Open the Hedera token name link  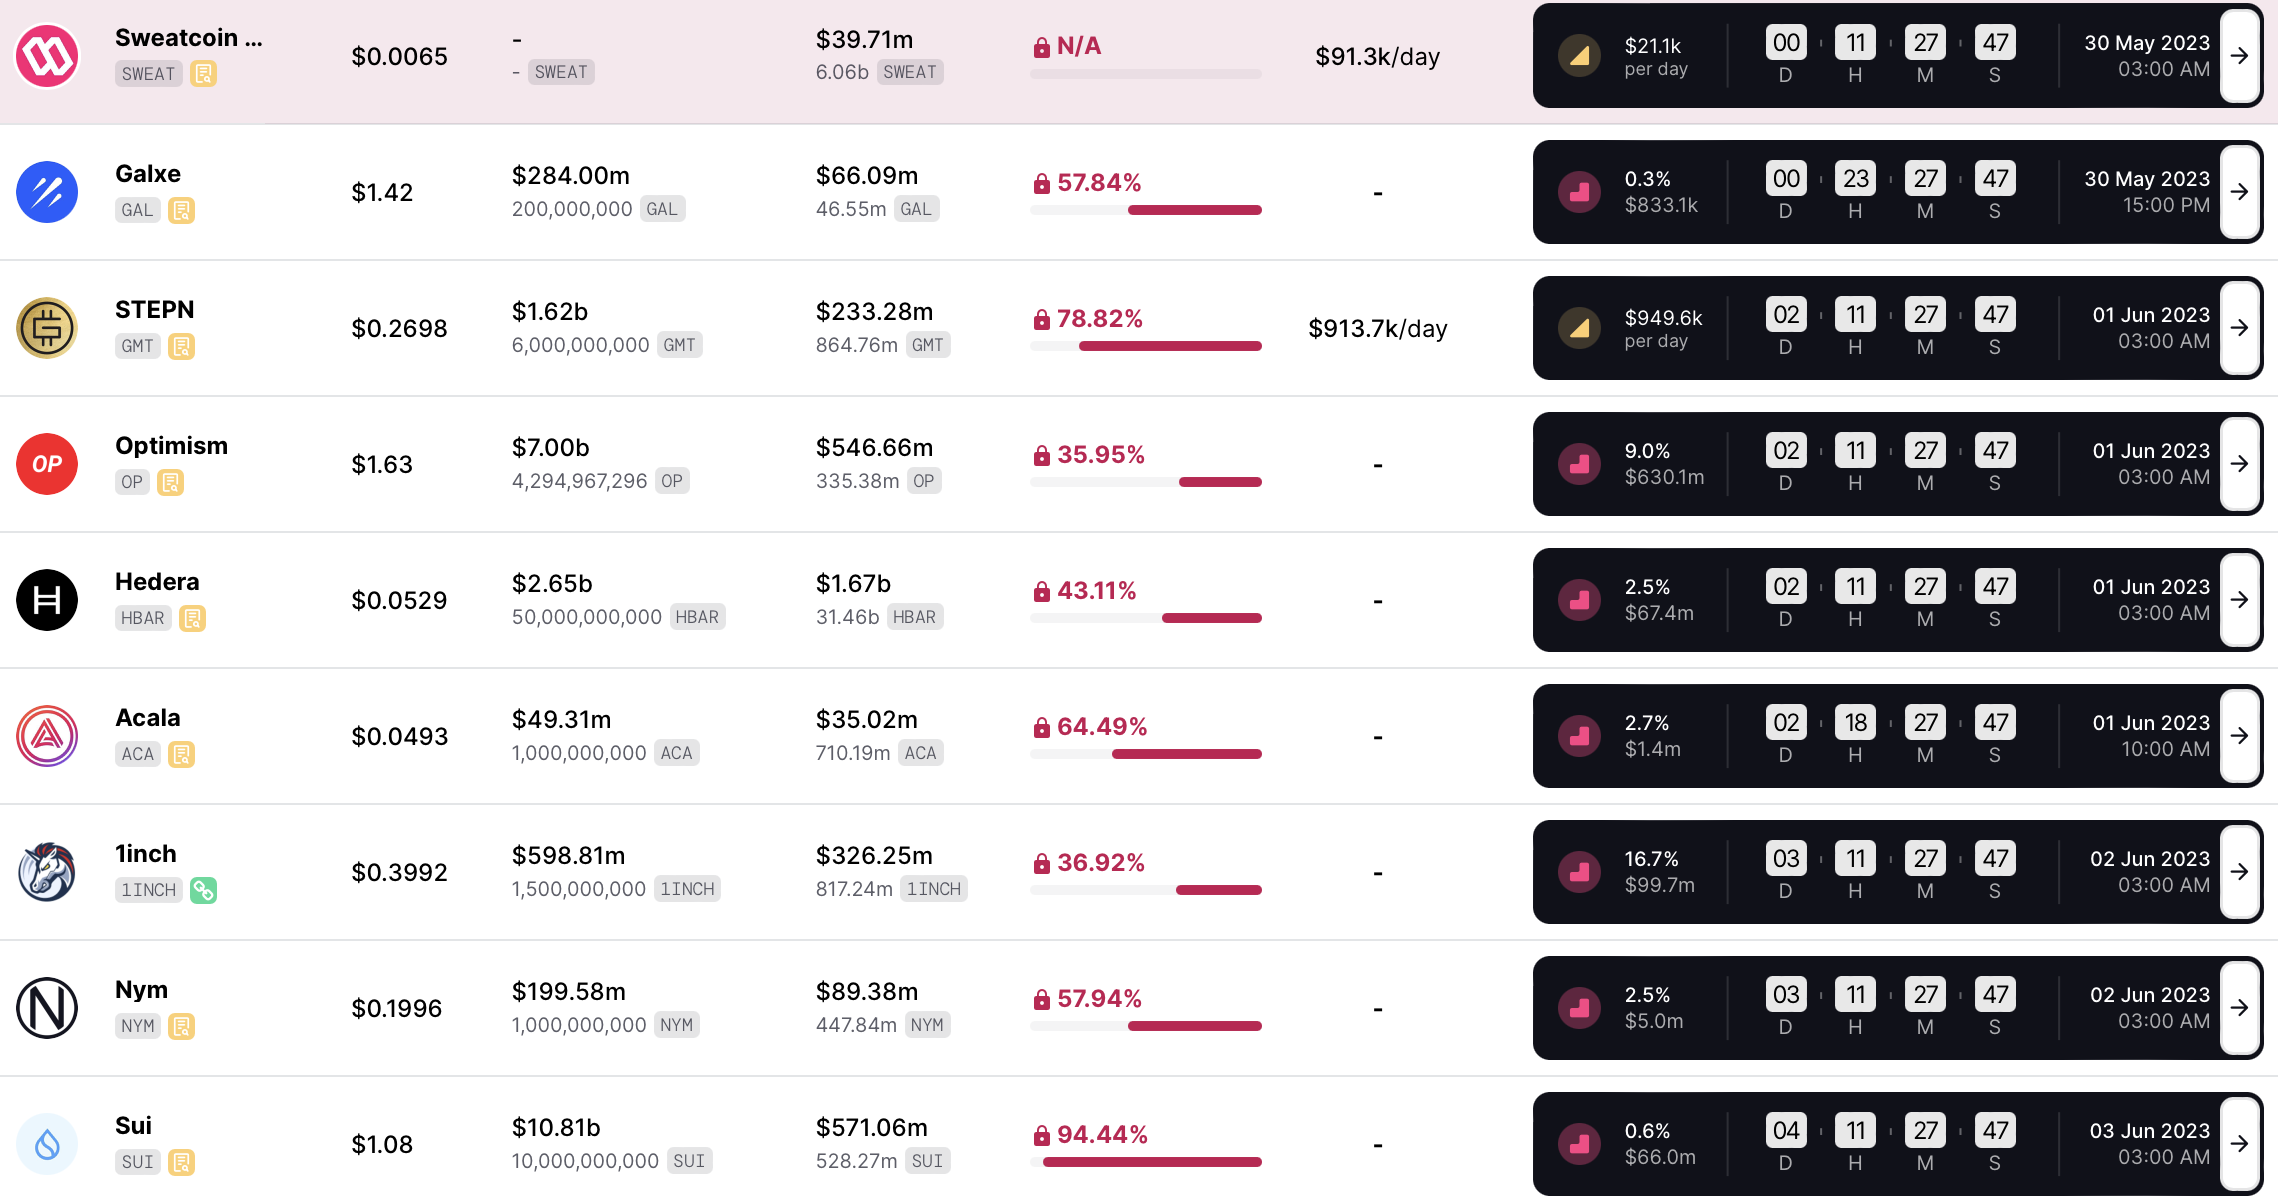point(157,582)
